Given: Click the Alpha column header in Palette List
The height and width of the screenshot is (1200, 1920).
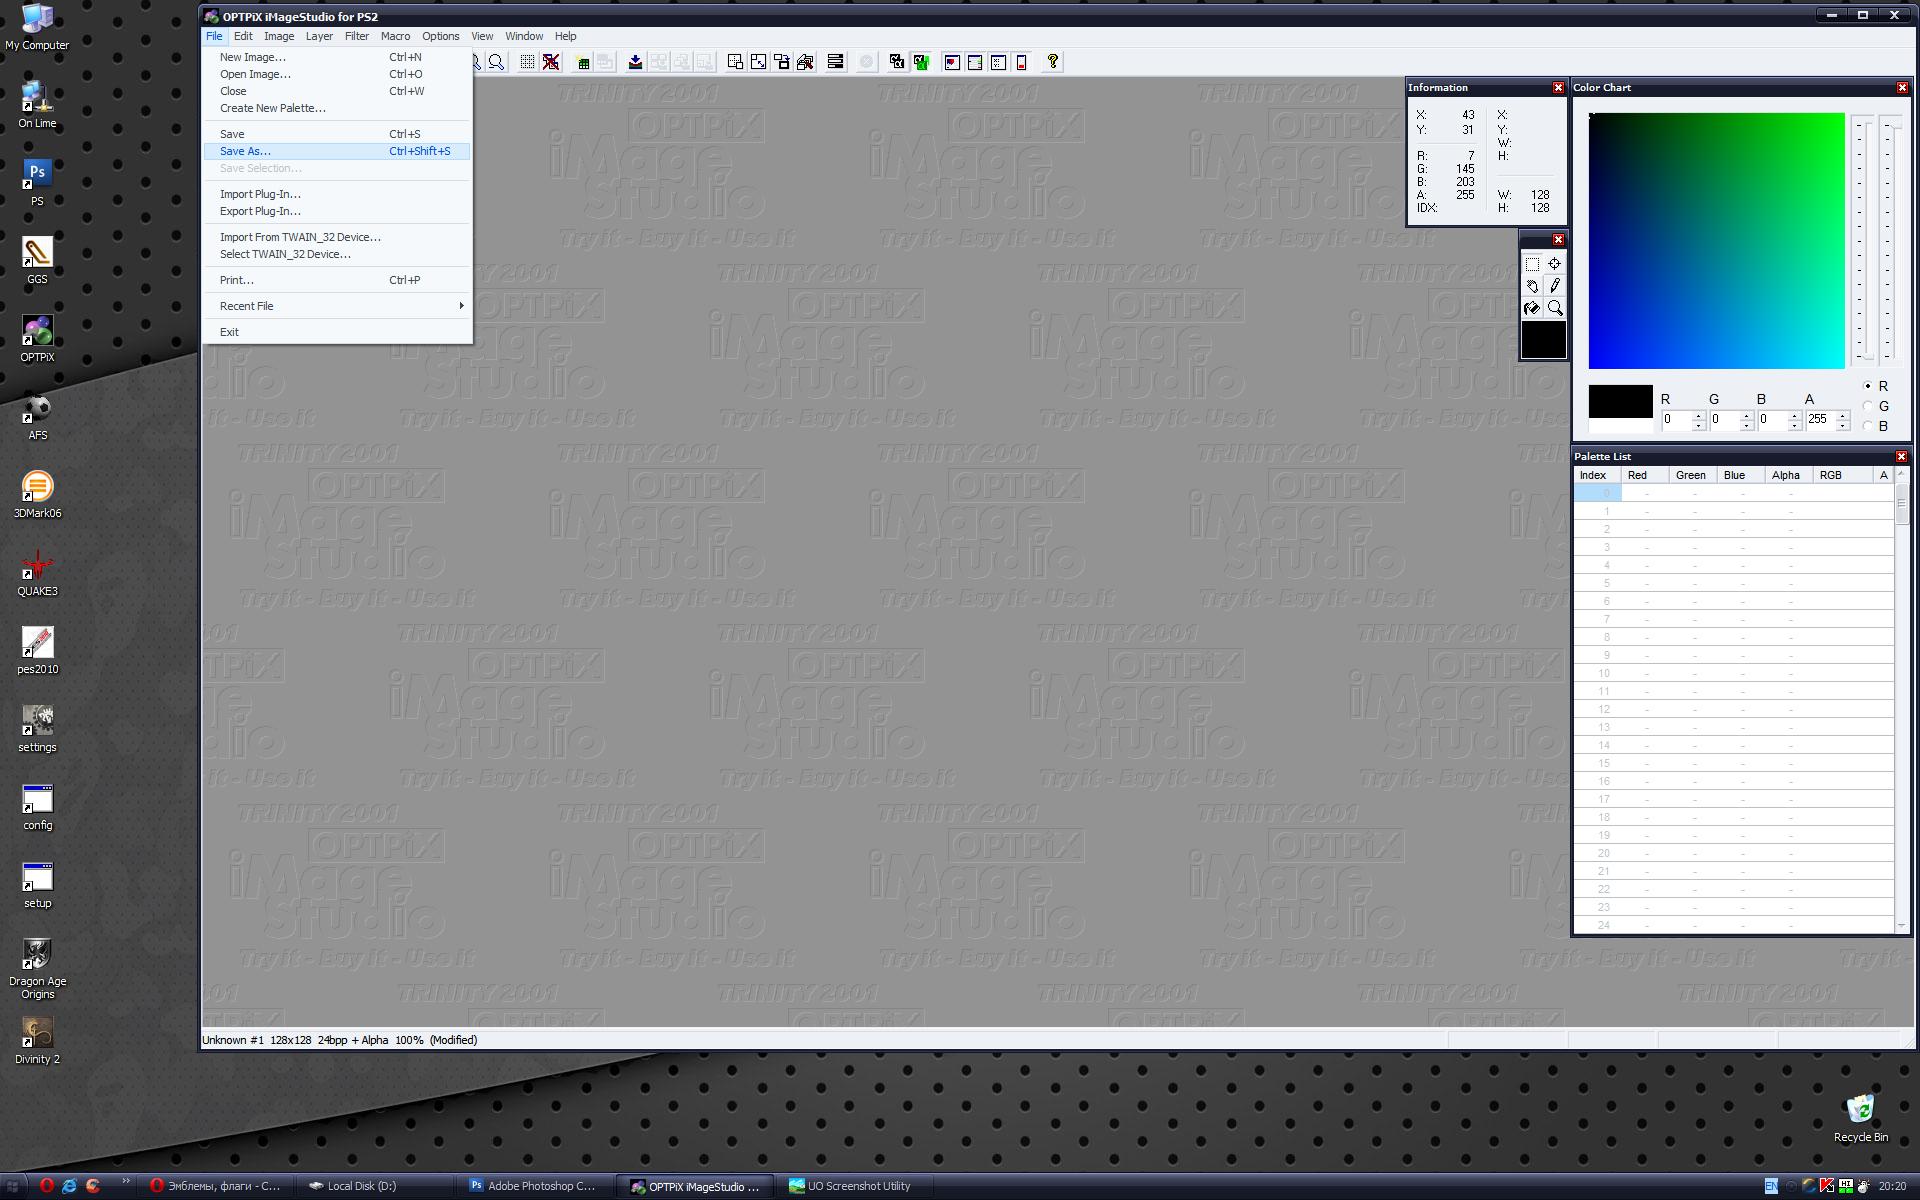Looking at the screenshot, I should pos(1789,475).
